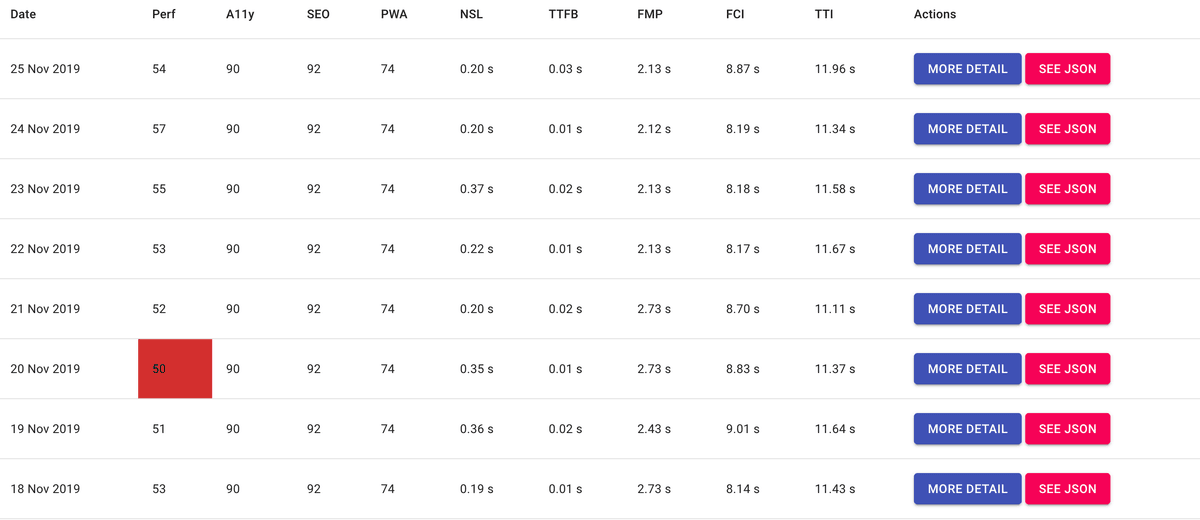Open More Detail for 19 Nov 2019
Viewport: 1200px width, 520px height.
pos(967,429)
